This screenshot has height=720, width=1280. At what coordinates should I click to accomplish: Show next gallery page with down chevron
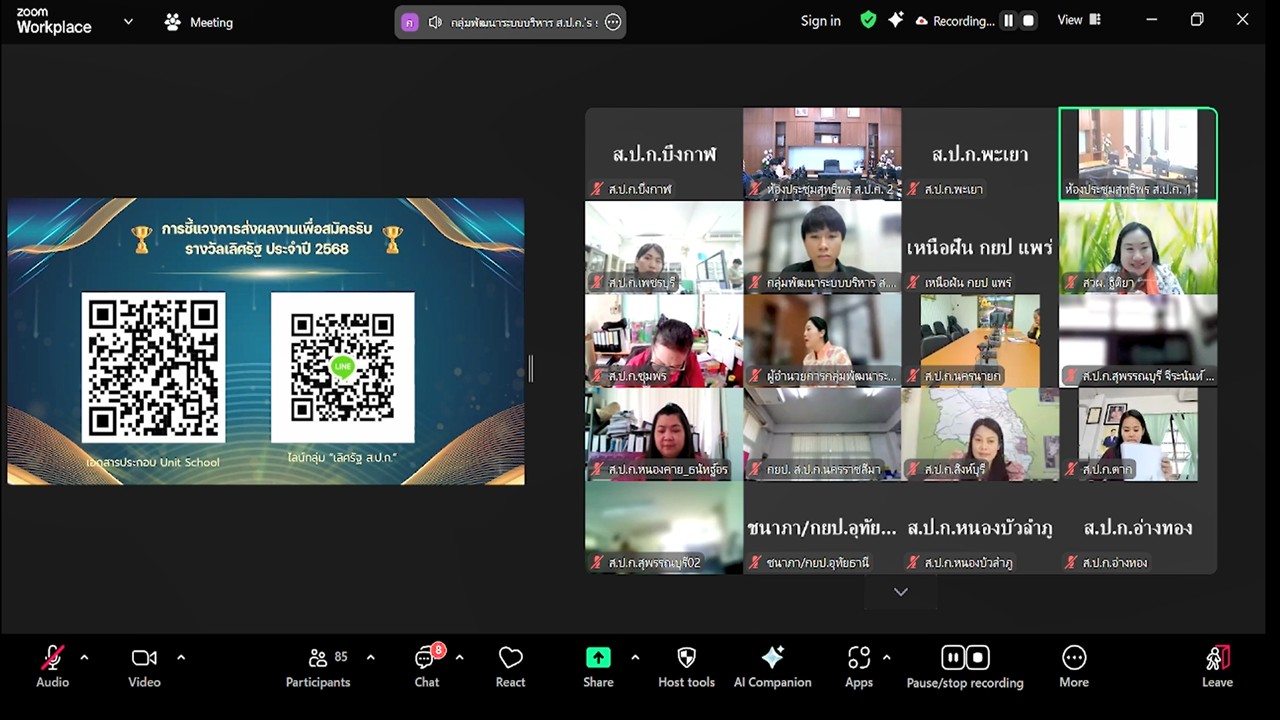point(901,592)
